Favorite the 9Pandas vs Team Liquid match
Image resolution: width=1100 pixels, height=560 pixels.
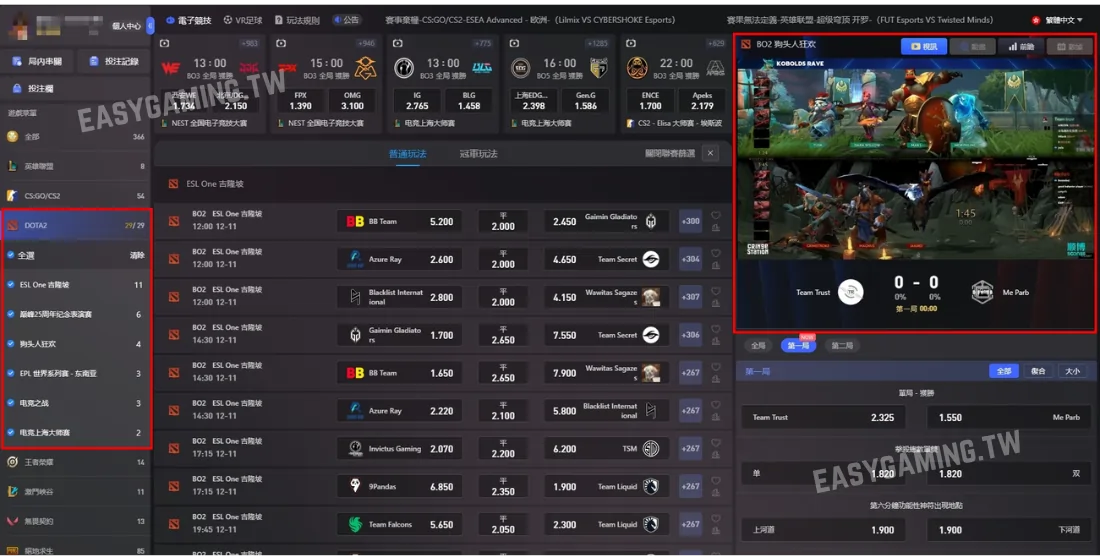716,481
